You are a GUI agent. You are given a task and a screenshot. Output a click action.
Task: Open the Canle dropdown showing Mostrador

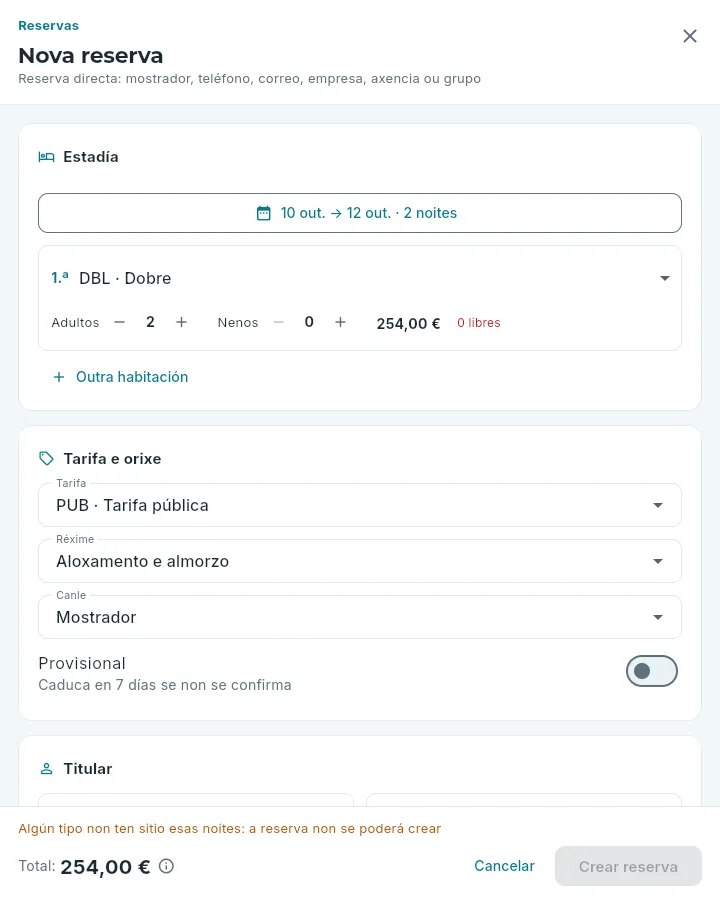360,617
